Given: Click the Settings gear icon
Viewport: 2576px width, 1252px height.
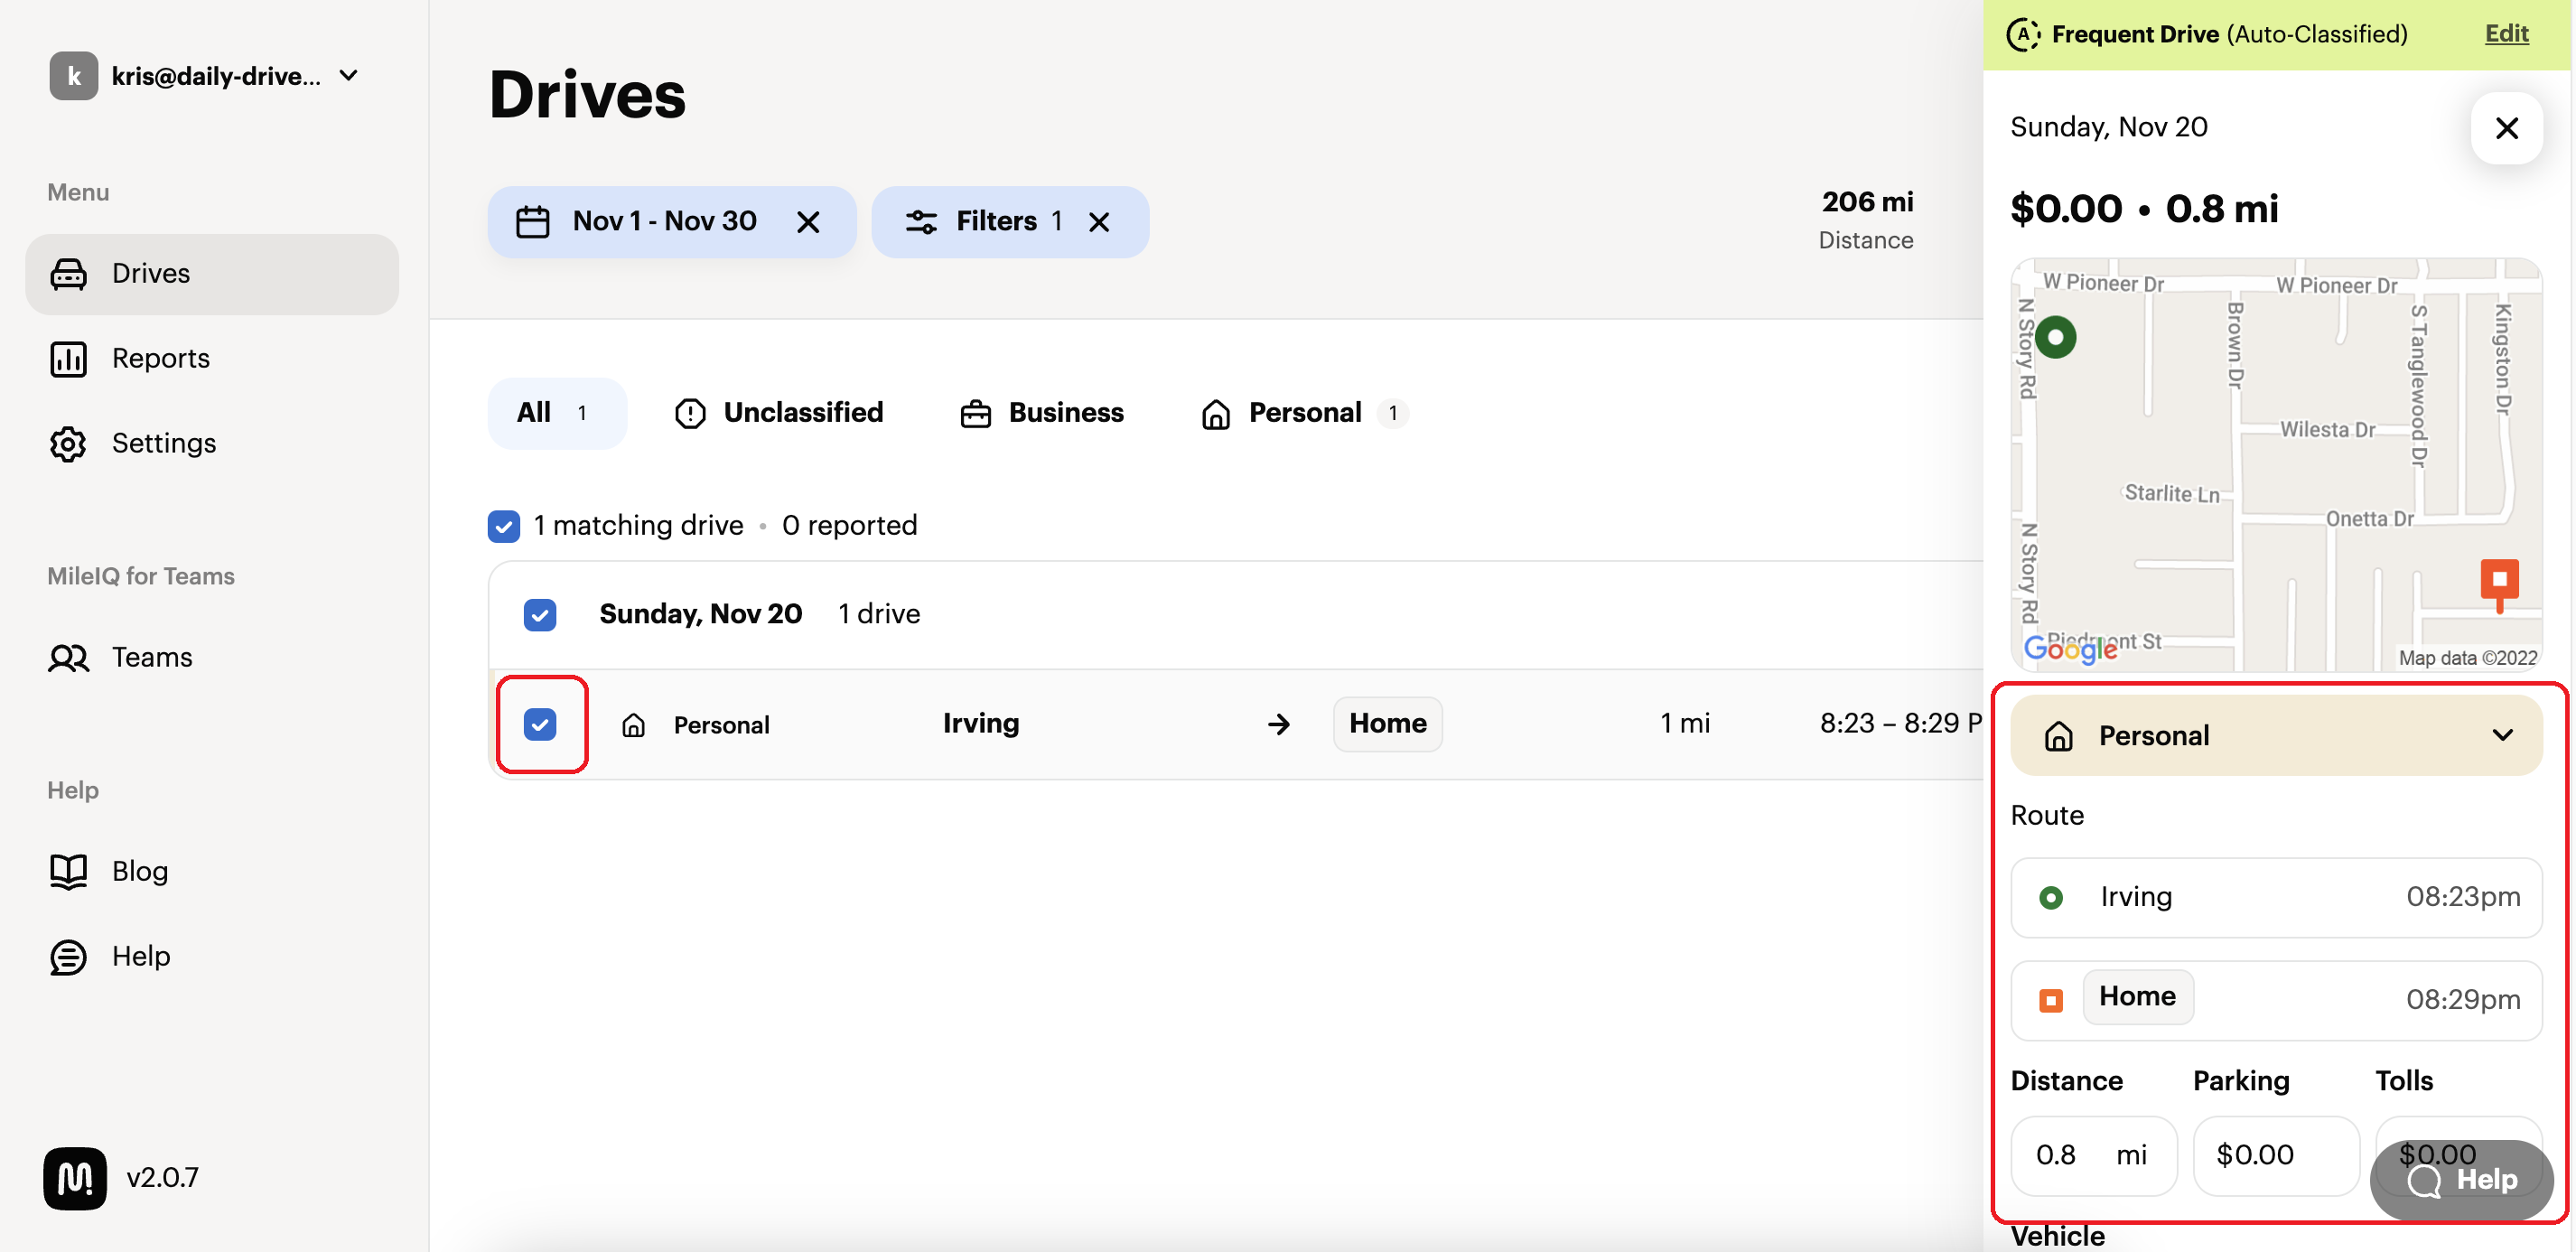Looking at the screenshot, I should (x=68, y=444).
